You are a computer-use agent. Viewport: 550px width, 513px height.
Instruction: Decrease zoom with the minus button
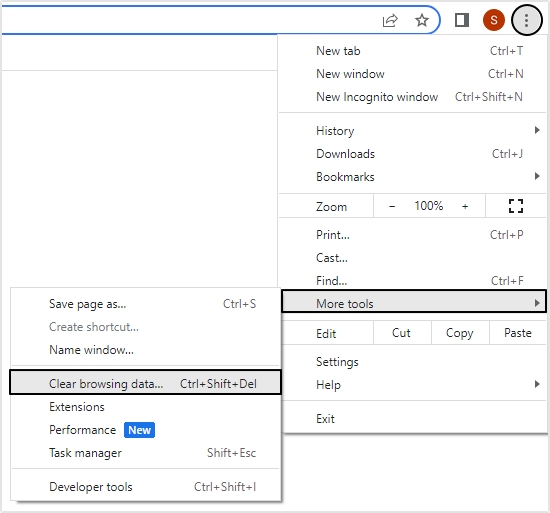392,206
